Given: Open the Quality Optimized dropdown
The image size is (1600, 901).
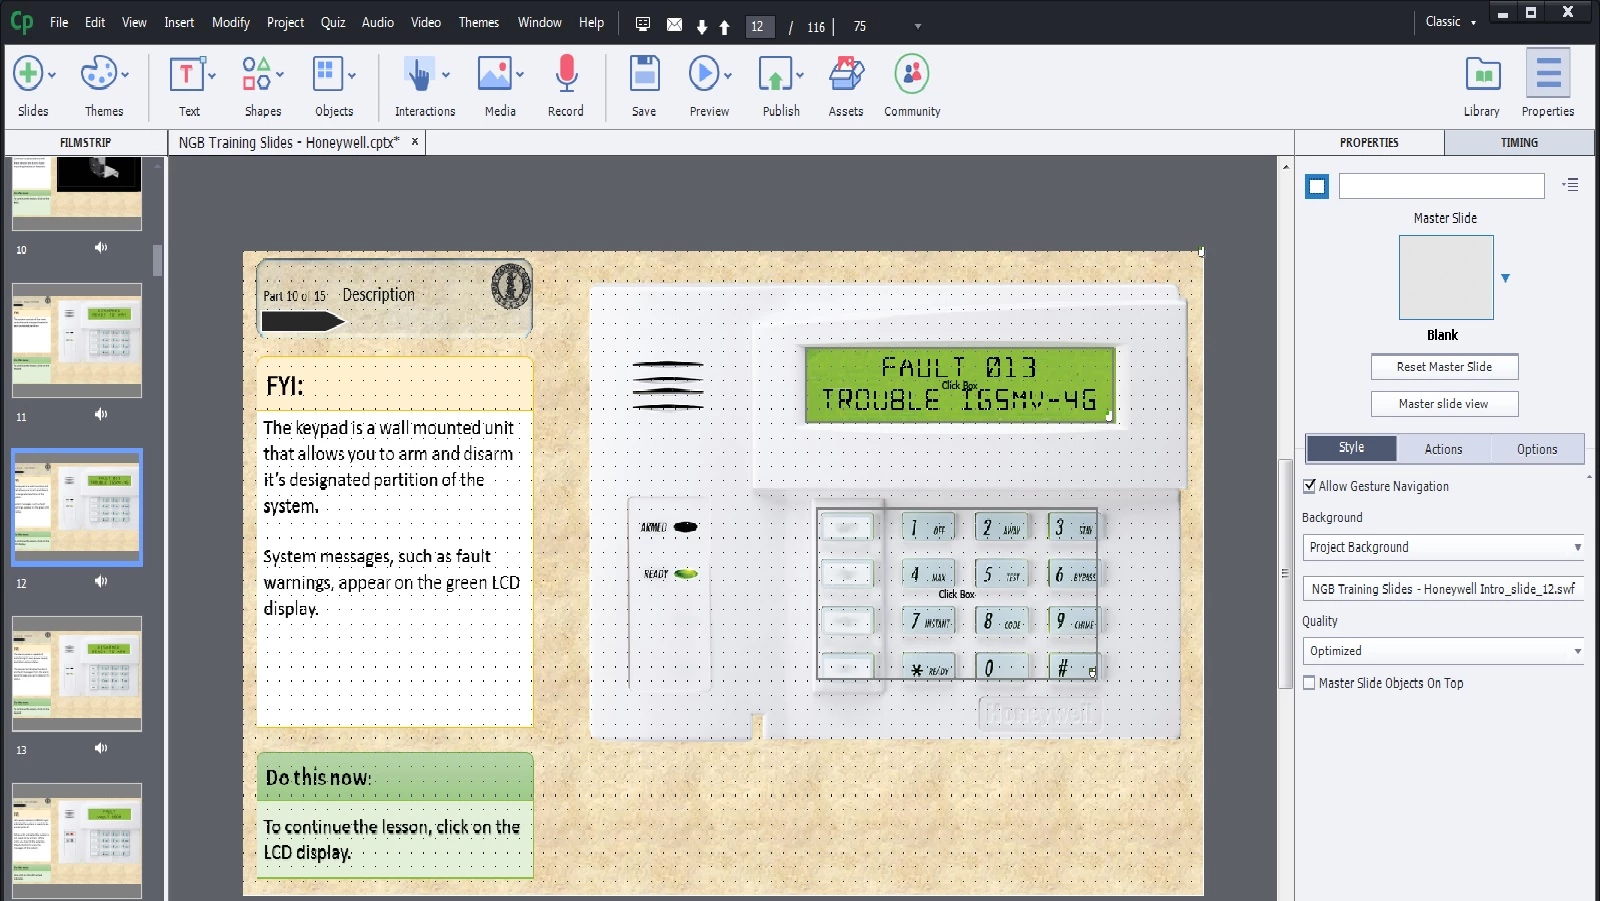Looking at the screenshot, I should click(1444, 651).
